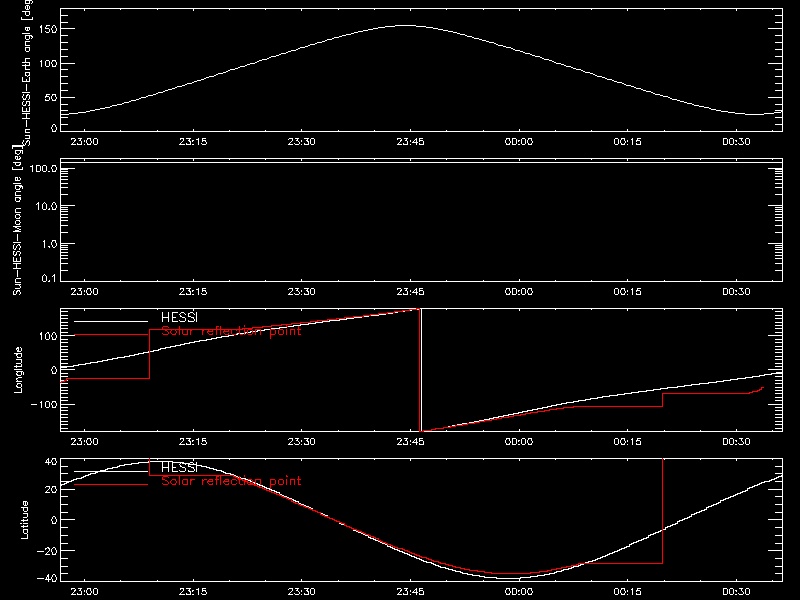The image size is (800, 600).
Task: Click the 20 tick on Latitude axis
Action: 51,489
